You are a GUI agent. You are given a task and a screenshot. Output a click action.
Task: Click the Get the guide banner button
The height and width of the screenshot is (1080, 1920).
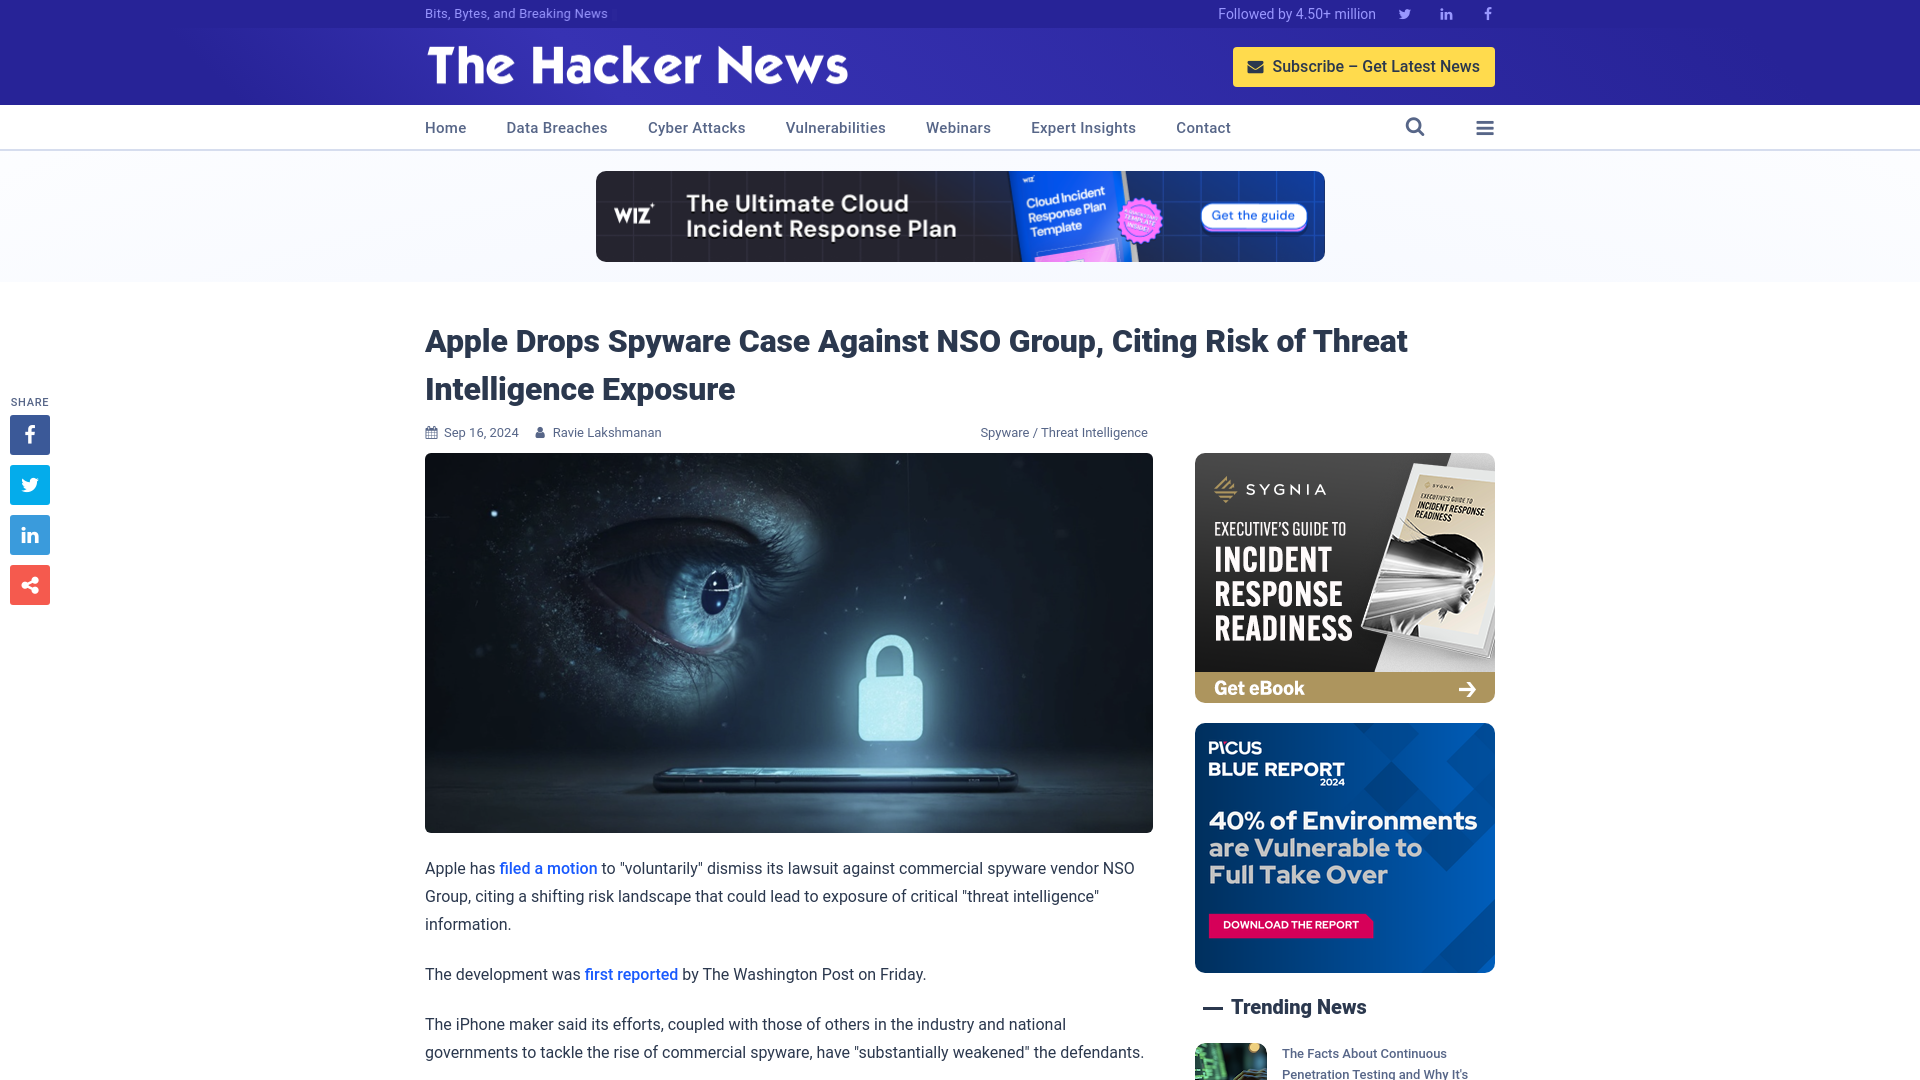pos(1251,216)
